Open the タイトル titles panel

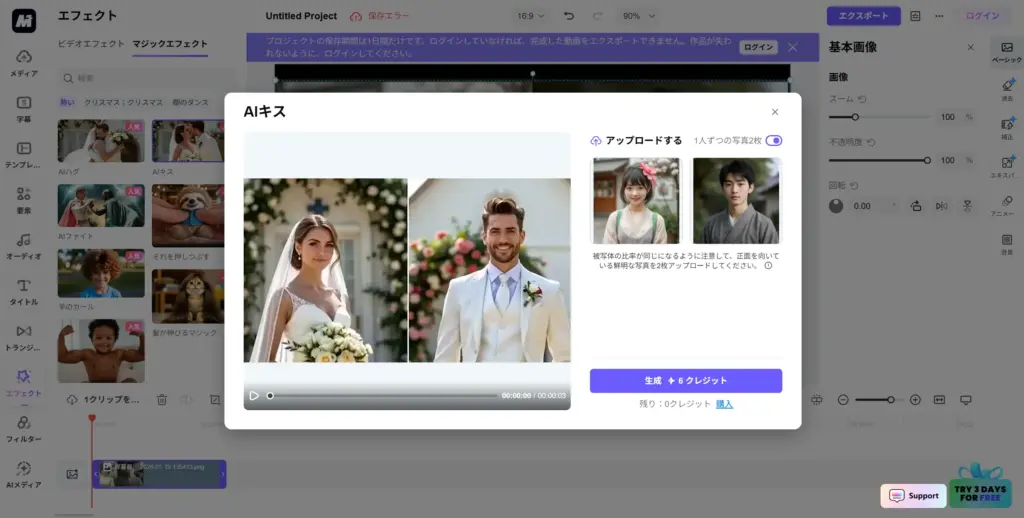coord(24,292)
